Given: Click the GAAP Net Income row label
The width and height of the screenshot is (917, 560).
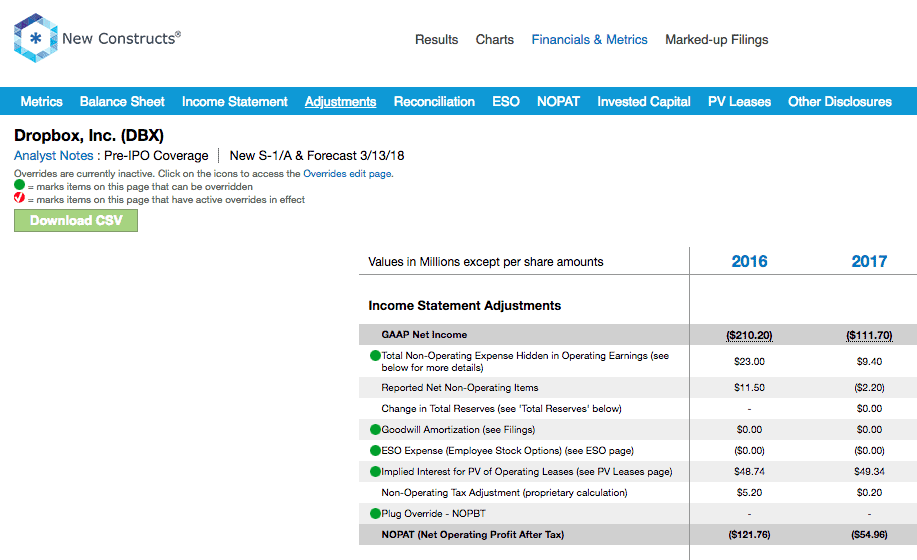Looking at the screenshot, I should pos(424,335).
